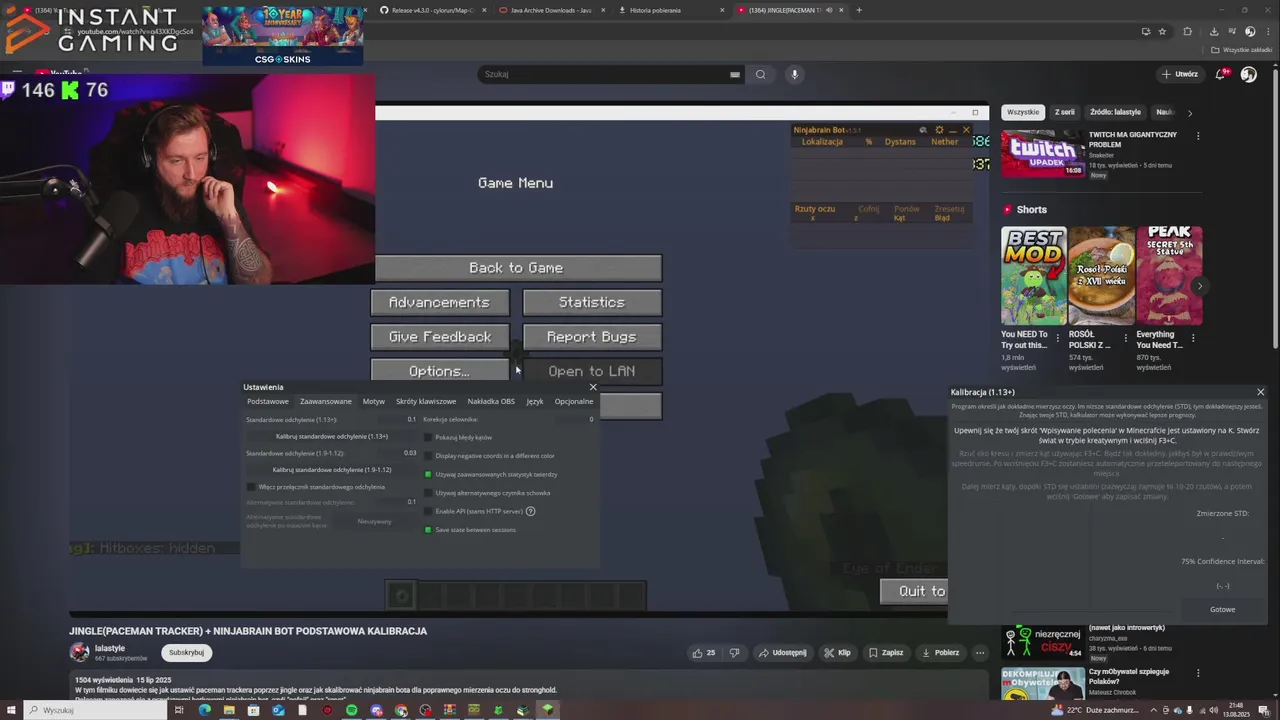Open the Język settings tab

(x=535, y=401)
